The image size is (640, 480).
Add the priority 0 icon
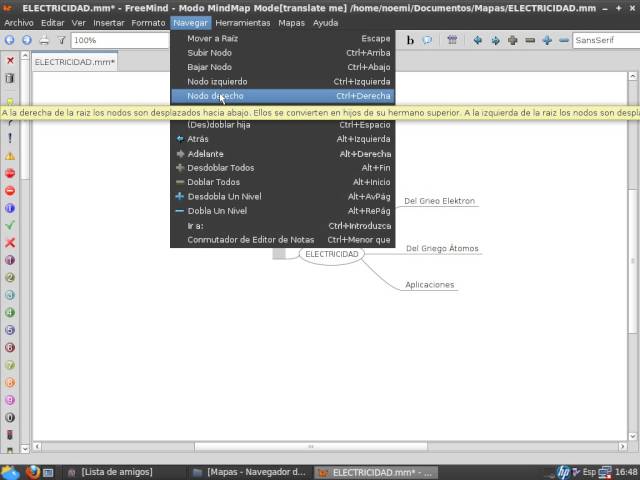click(x=10, y=418)
